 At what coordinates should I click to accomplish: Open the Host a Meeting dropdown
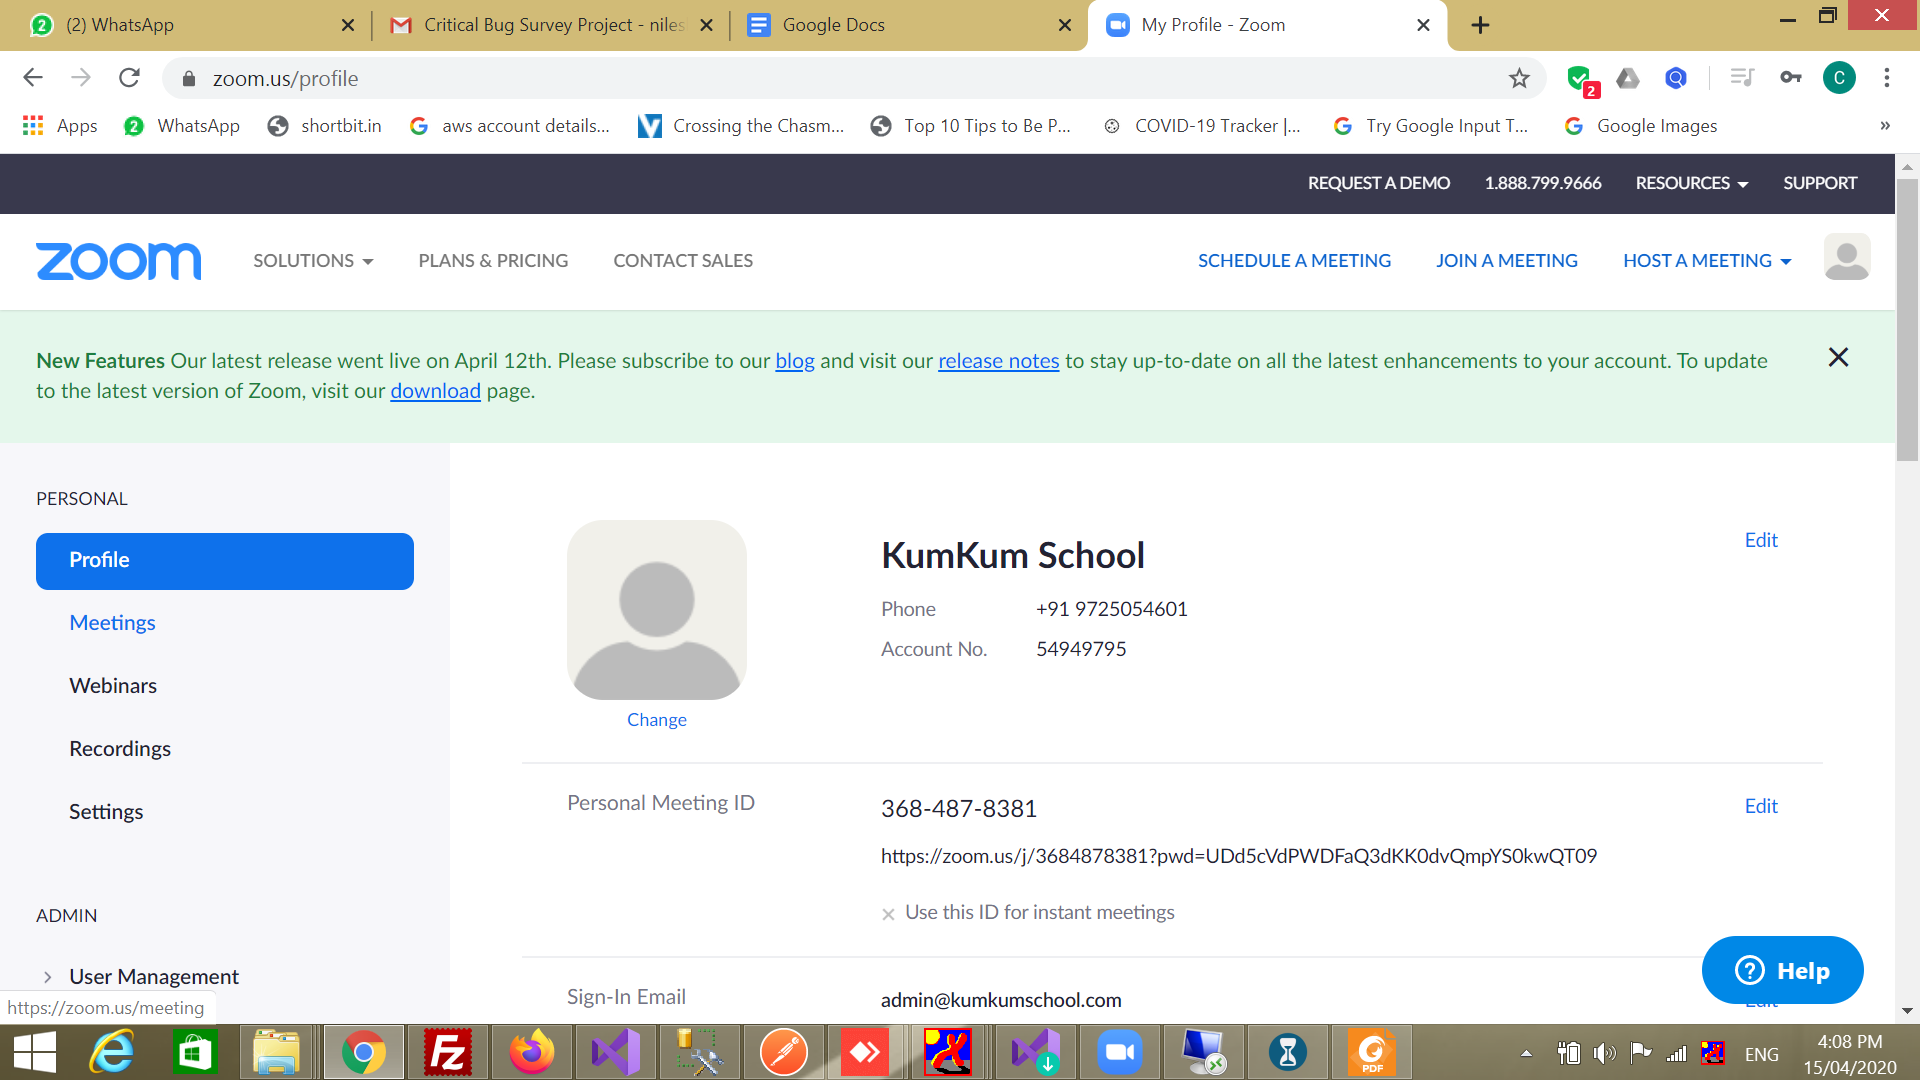[1707, 261]
